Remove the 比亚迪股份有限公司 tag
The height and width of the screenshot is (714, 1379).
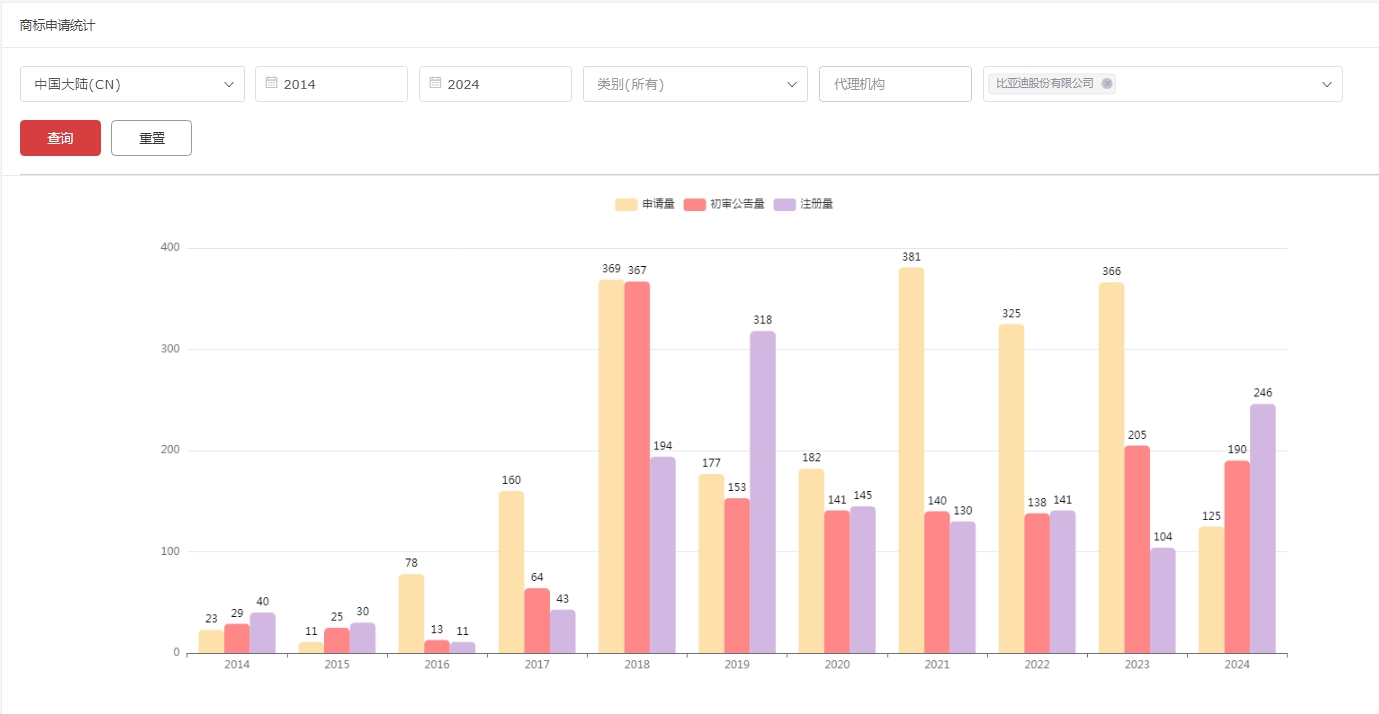[1107, 84]
